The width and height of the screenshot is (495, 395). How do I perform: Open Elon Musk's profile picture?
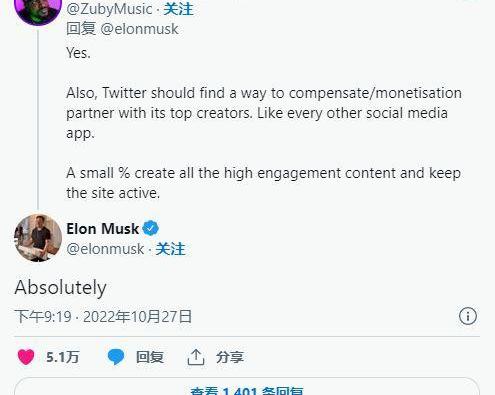tap(38, 238)
